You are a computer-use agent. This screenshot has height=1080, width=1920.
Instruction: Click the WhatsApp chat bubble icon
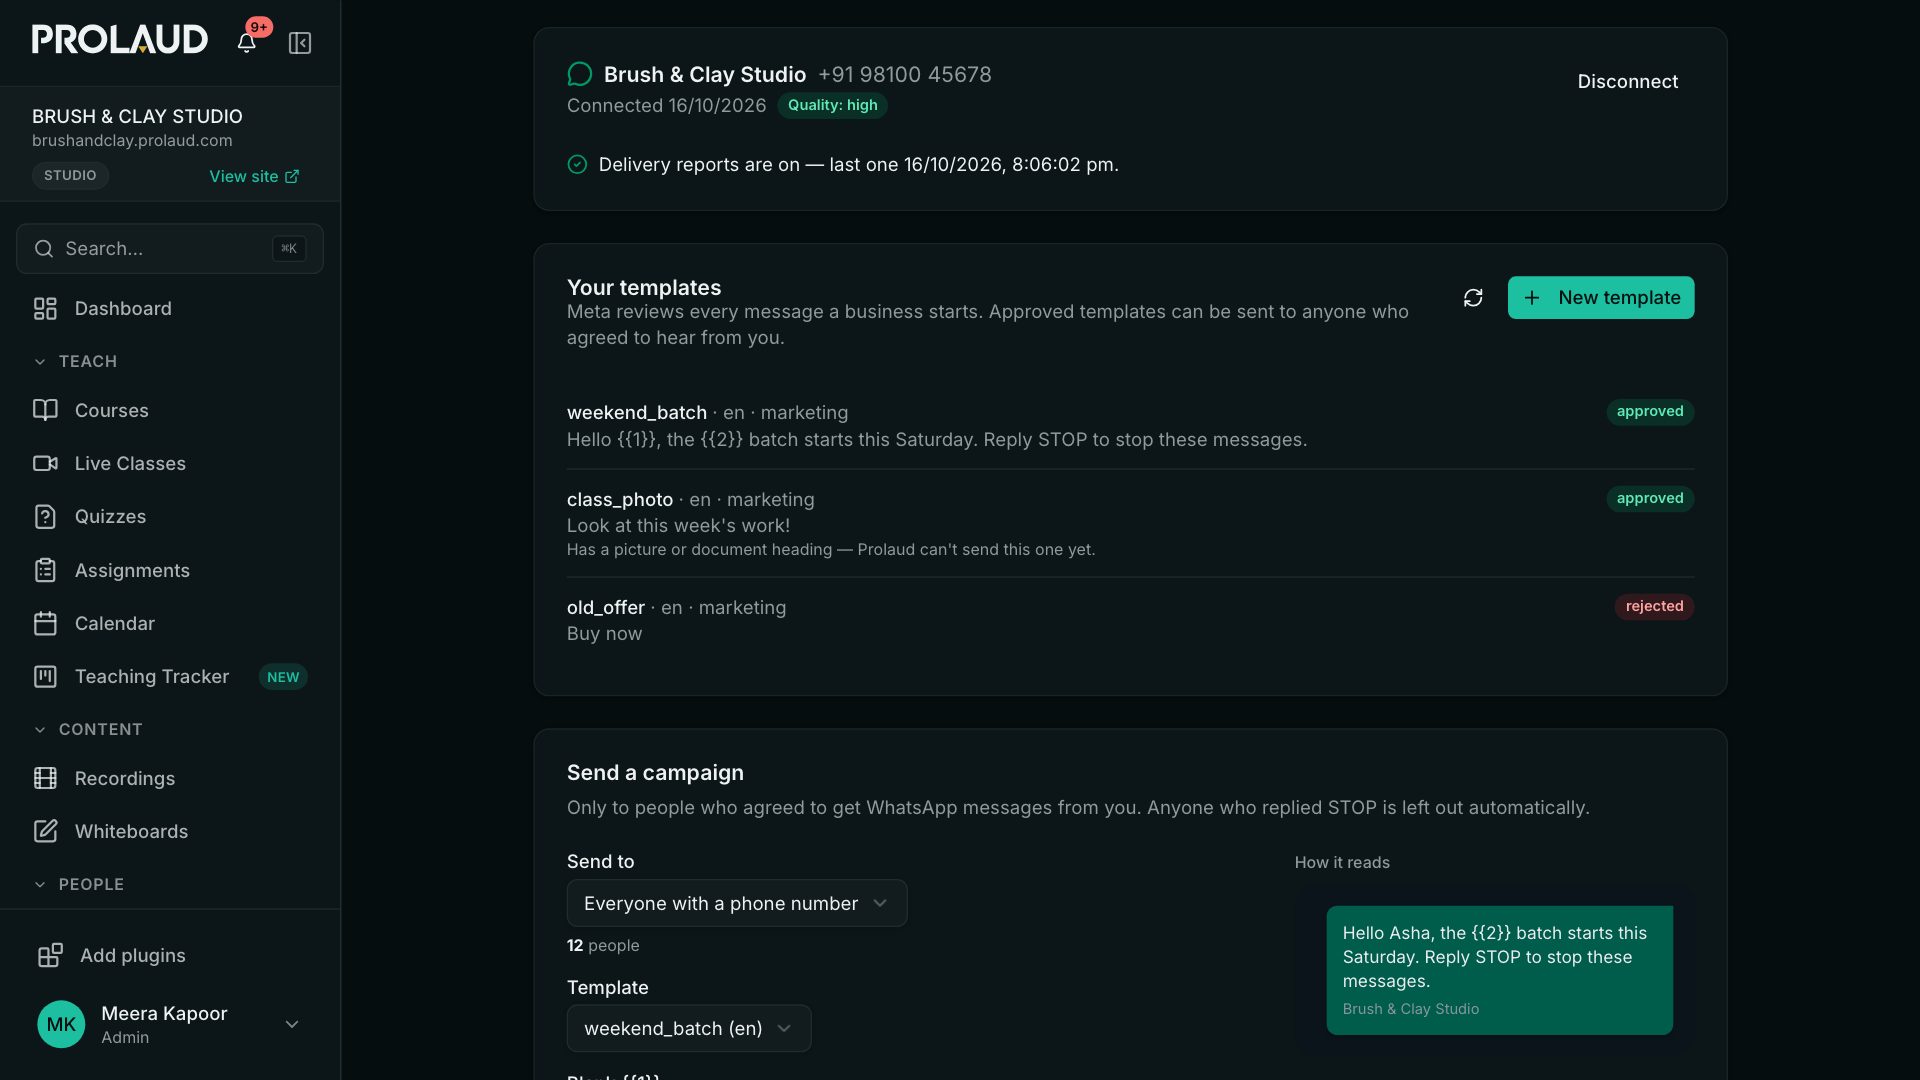tap(579, 74)
